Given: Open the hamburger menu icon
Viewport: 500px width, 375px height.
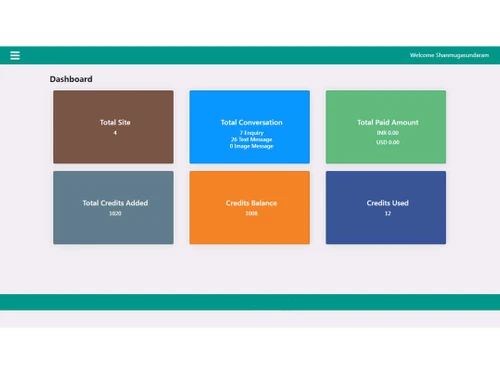Looking at the screenshot, I should click(x=15, y=55).
